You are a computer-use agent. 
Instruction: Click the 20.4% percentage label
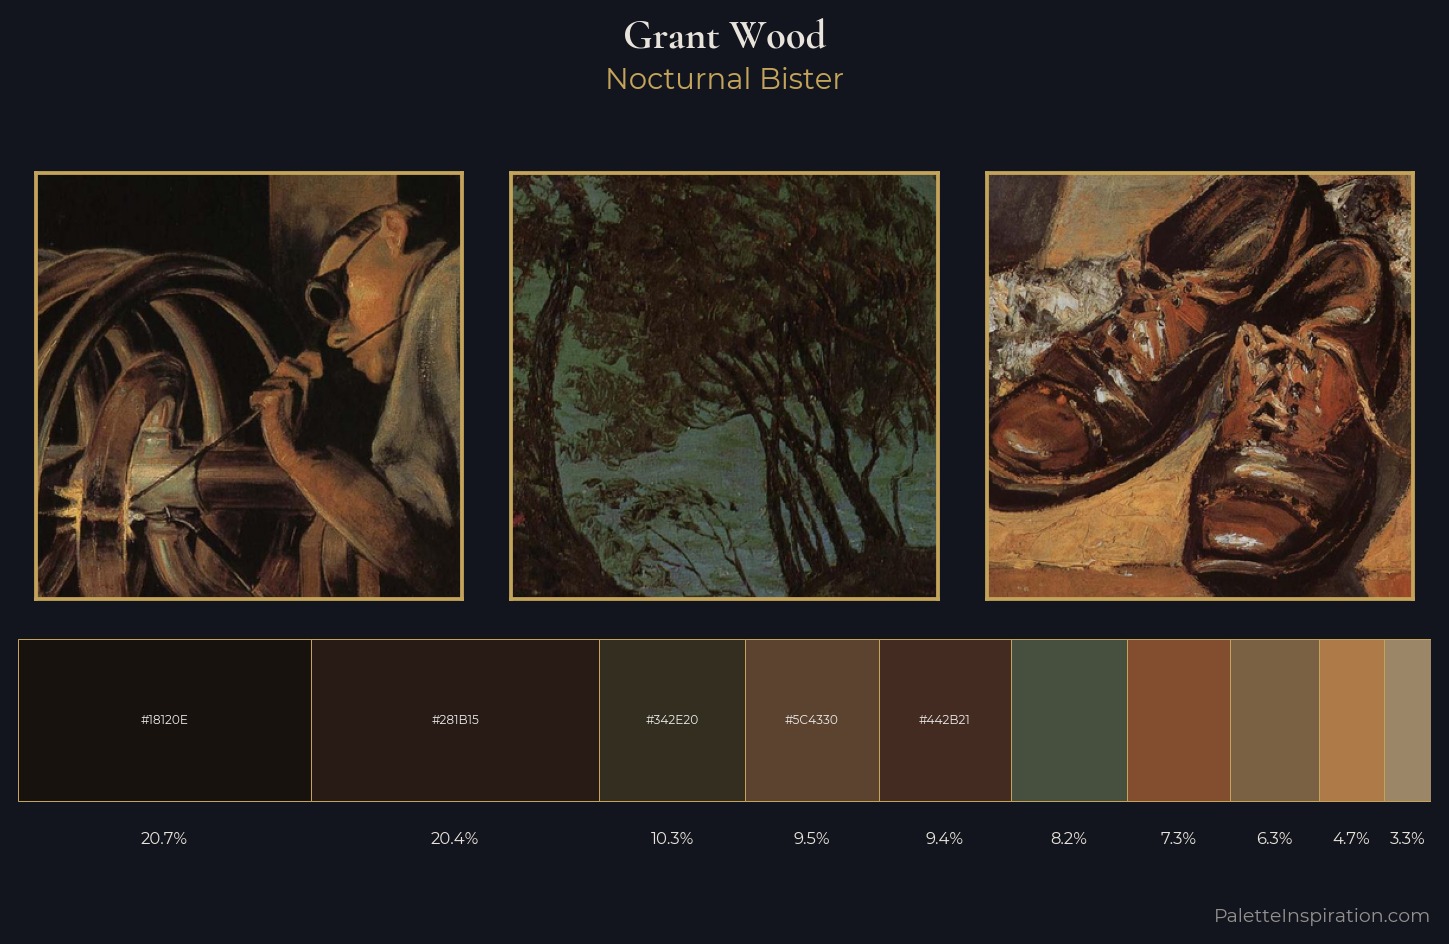[454, 838]
